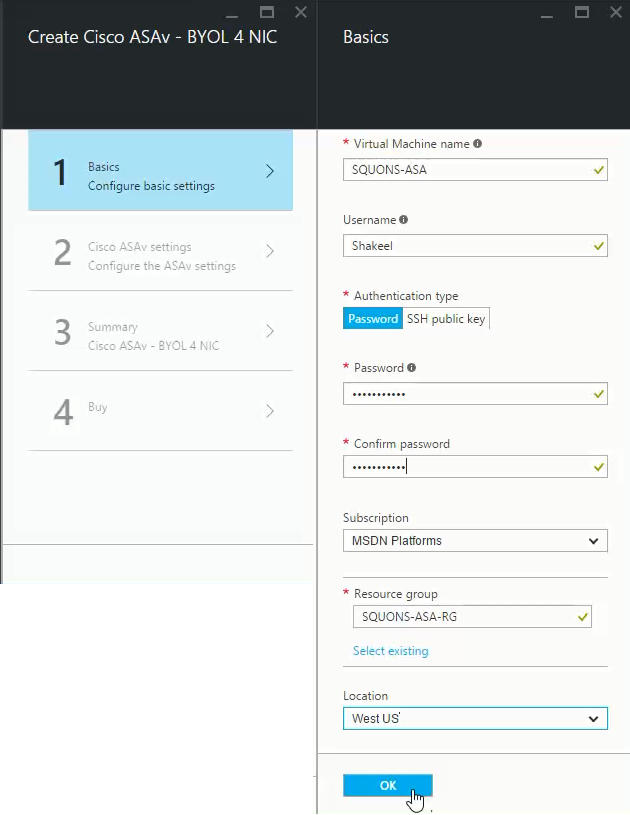Open step 3 Summary chevron

[270, 331]
